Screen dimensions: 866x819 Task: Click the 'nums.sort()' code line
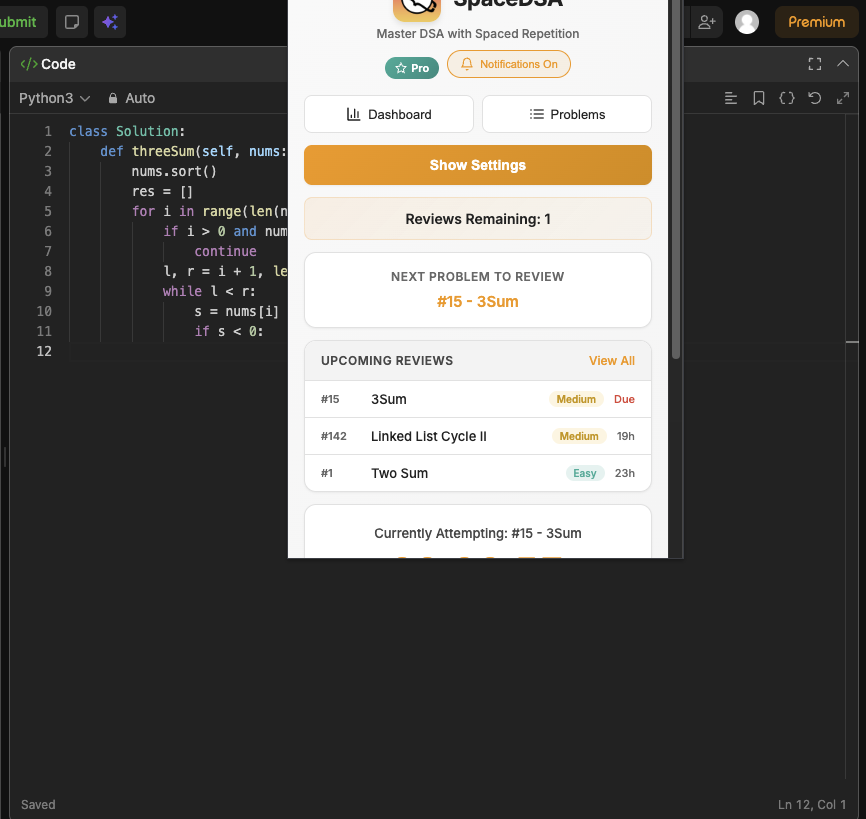pos(174,171)
